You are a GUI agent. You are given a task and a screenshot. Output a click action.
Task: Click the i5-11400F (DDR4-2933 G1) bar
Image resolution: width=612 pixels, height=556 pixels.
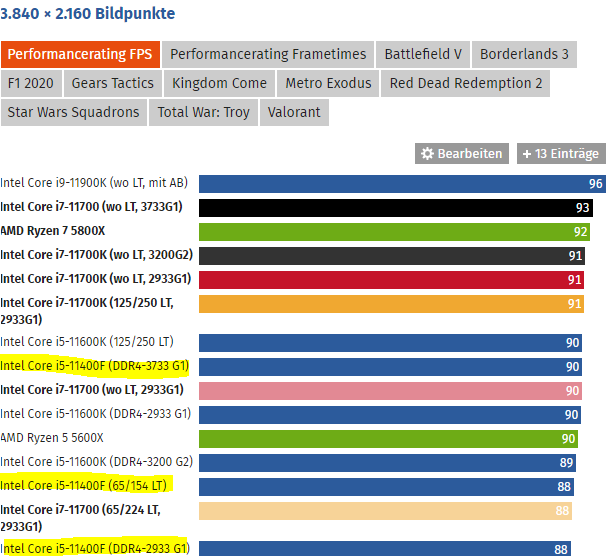[x=385, y=549]
